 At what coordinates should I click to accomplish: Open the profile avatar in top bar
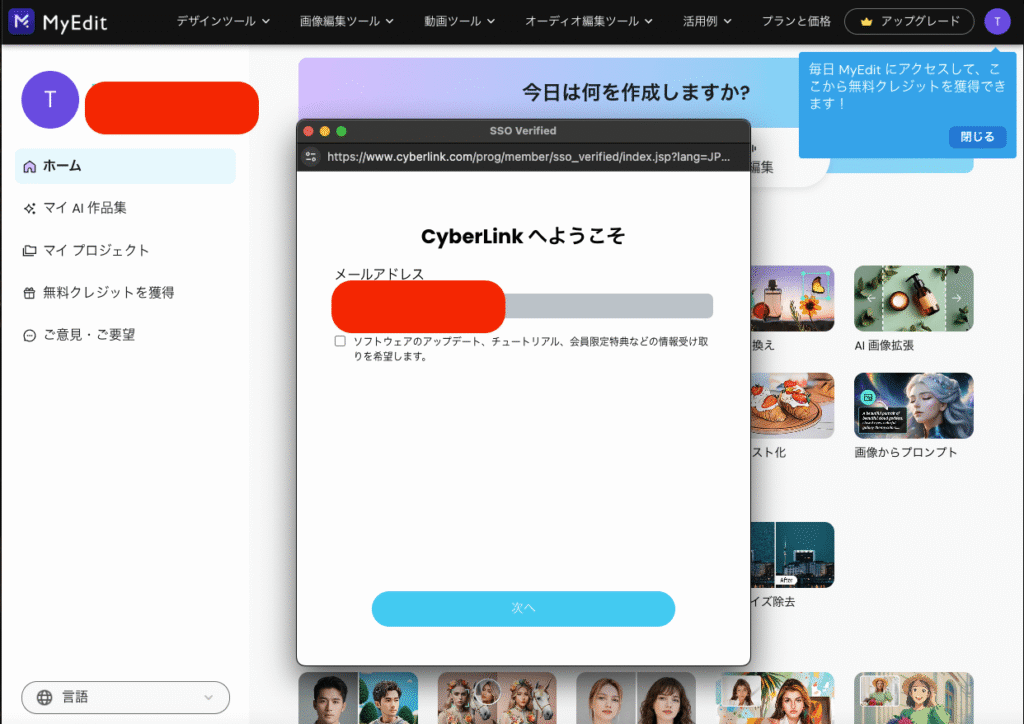click(997, 22)
